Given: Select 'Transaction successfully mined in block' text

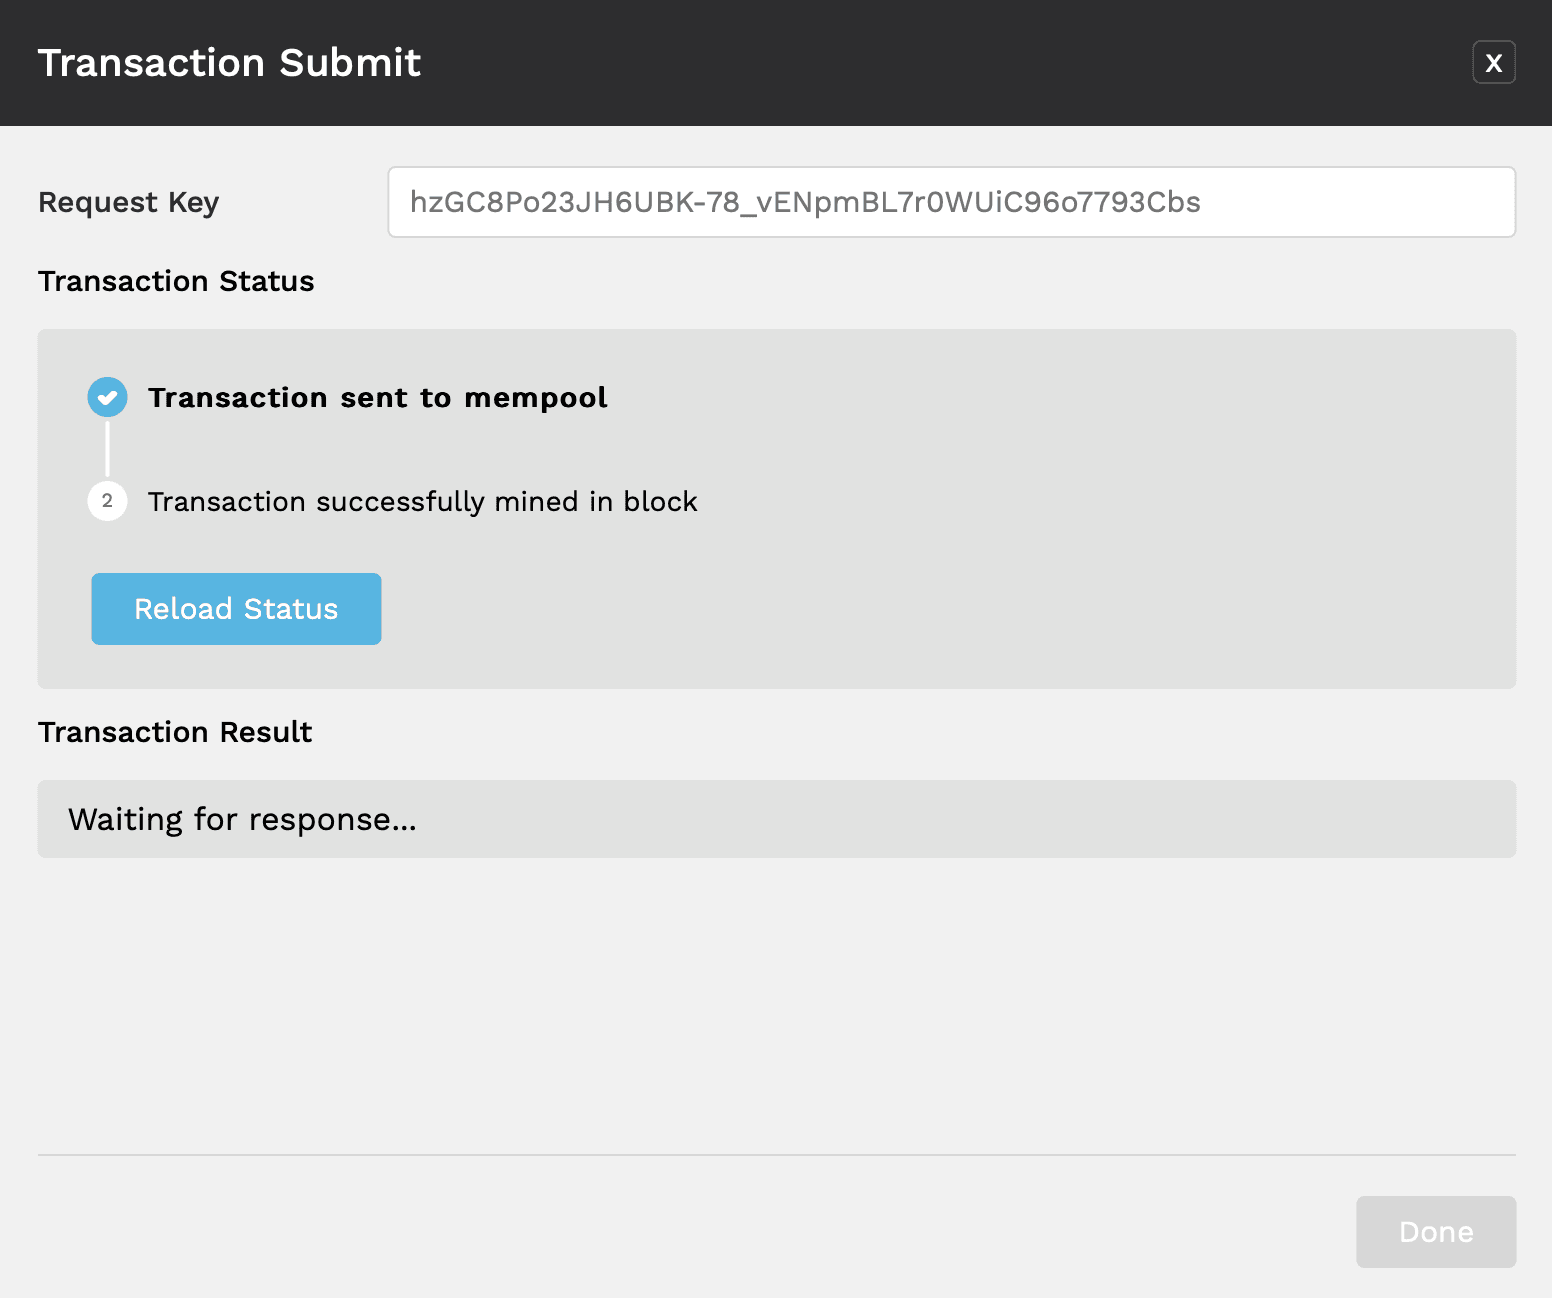Looking at the screenshot, I should click(423, 502).
